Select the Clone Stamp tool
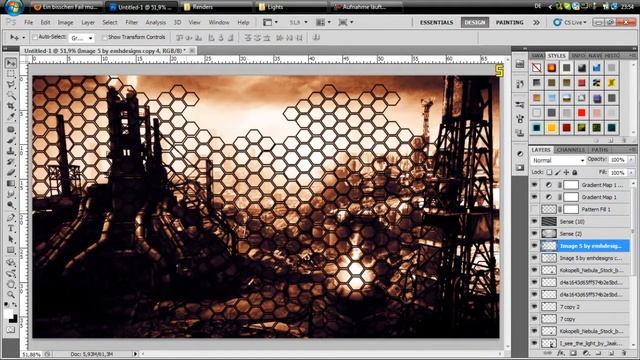This screenshot has height=360, width=640. pos(11,151)
